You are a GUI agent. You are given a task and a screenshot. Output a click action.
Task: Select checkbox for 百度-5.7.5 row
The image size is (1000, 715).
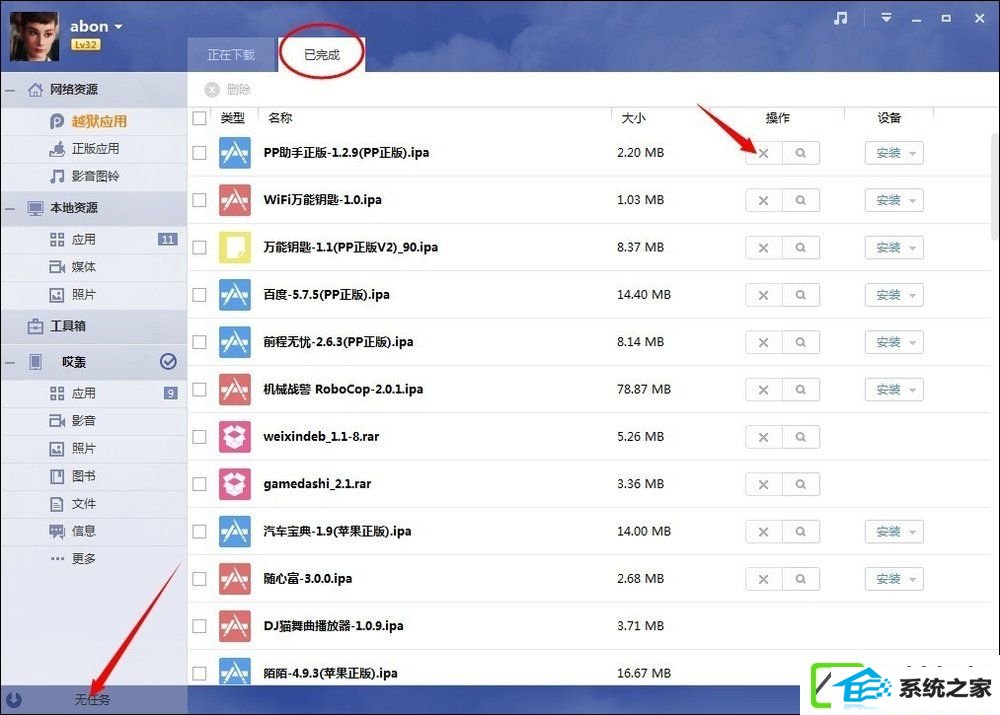point(200,295)
